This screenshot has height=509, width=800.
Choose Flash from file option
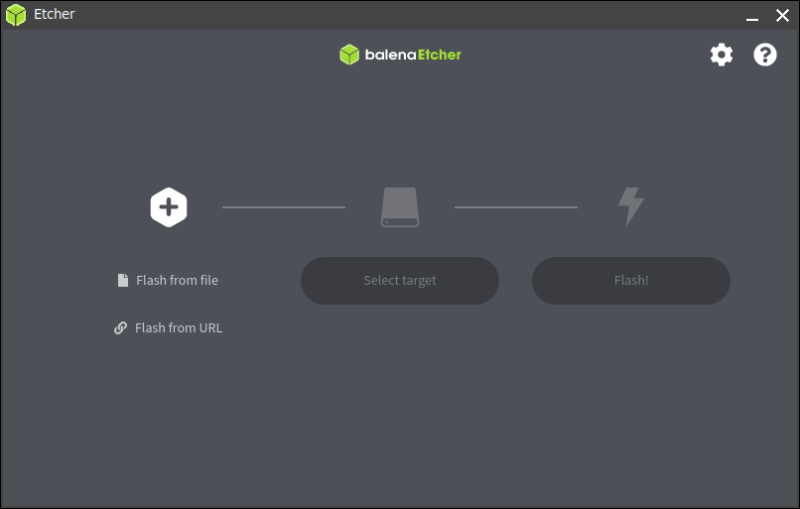tap(177, 280)
